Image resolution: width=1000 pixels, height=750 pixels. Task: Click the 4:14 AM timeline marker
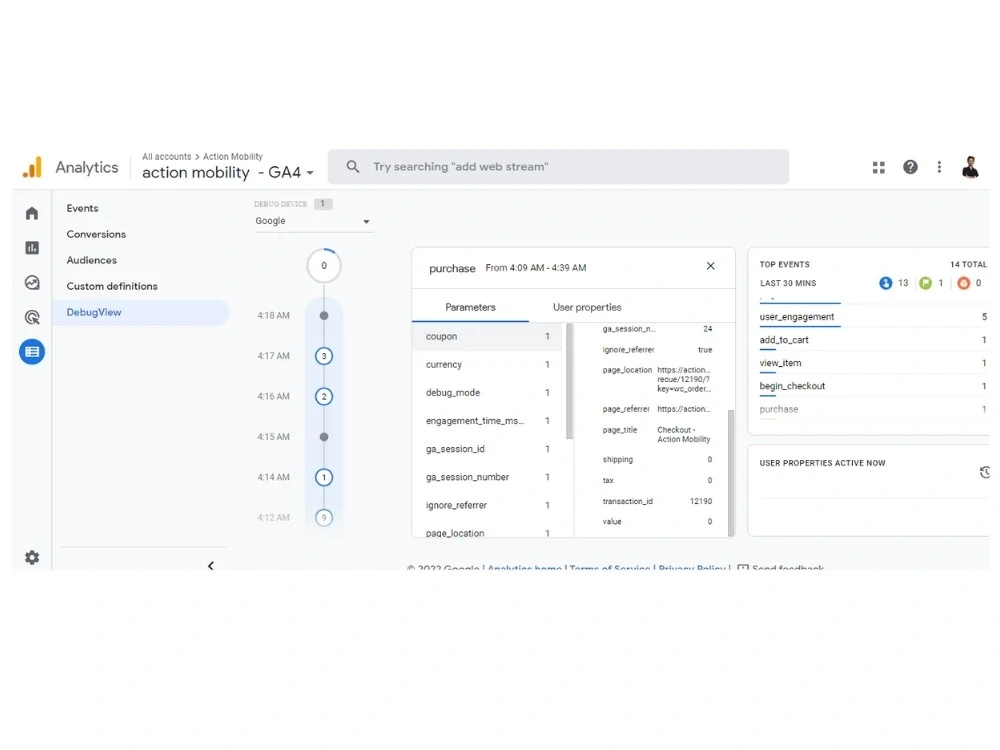click(x=324, y=477)
